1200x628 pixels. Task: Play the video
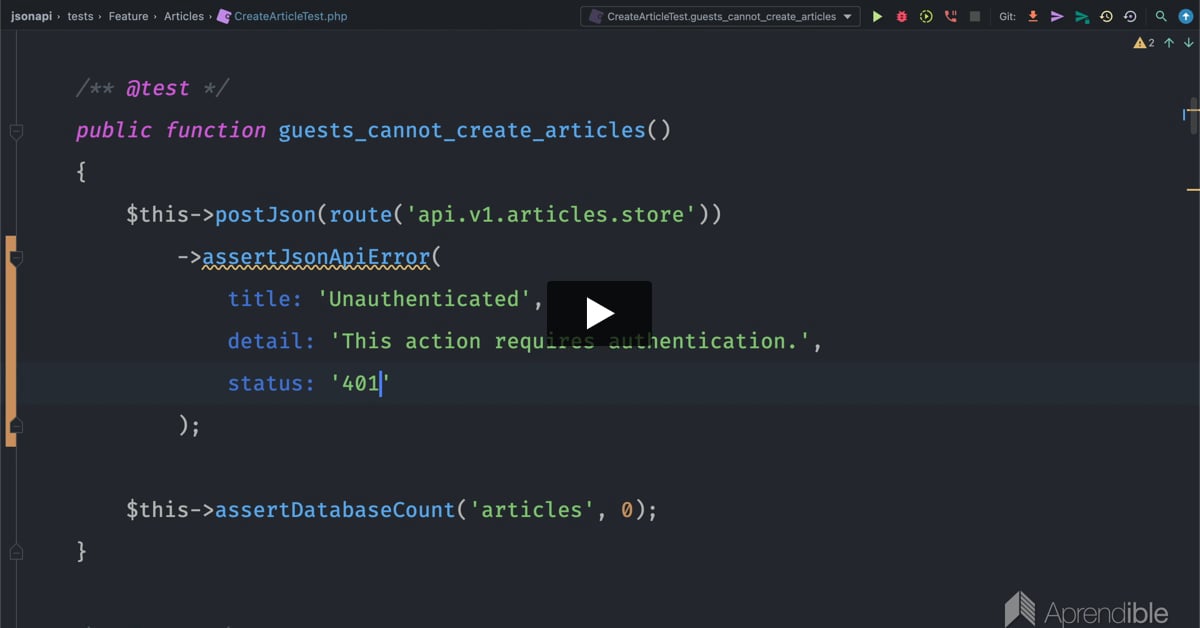[x=599, y=314]
